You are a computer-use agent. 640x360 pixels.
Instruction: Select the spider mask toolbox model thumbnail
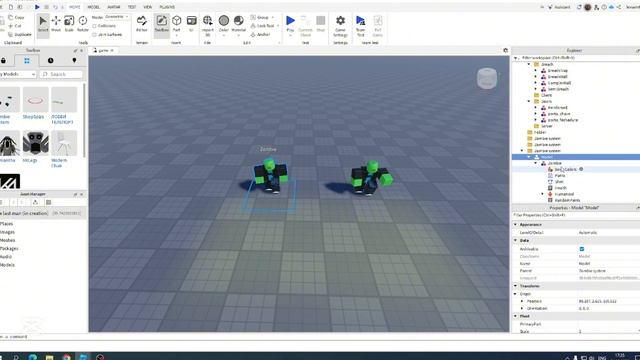(x=36, y=143)
